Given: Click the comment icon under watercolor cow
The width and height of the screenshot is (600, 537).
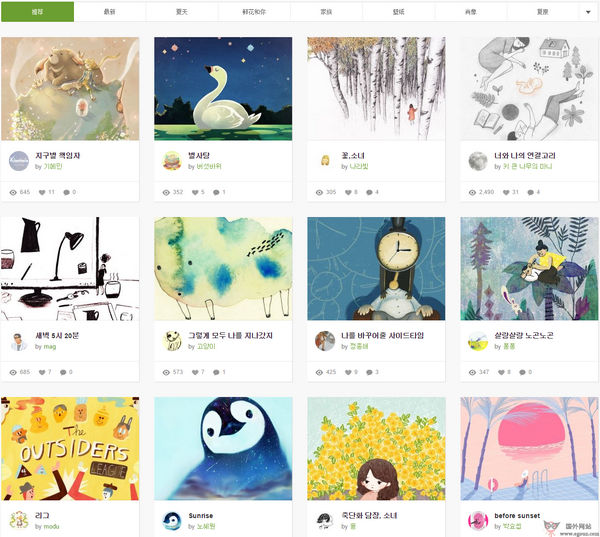Looking at the screenshot, I should click(x=216, y=372).
